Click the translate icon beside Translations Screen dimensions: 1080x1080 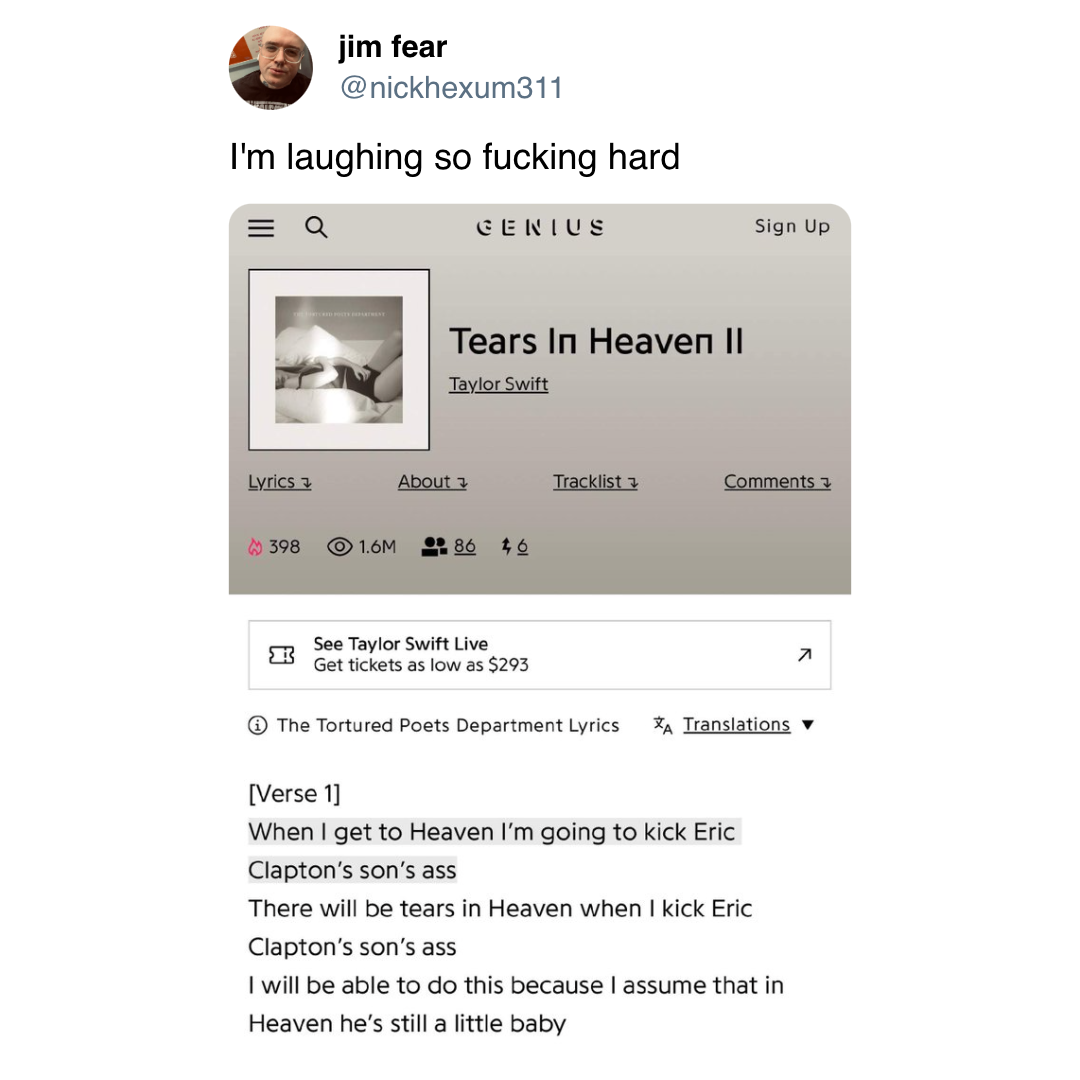click(x=663, y=725)
